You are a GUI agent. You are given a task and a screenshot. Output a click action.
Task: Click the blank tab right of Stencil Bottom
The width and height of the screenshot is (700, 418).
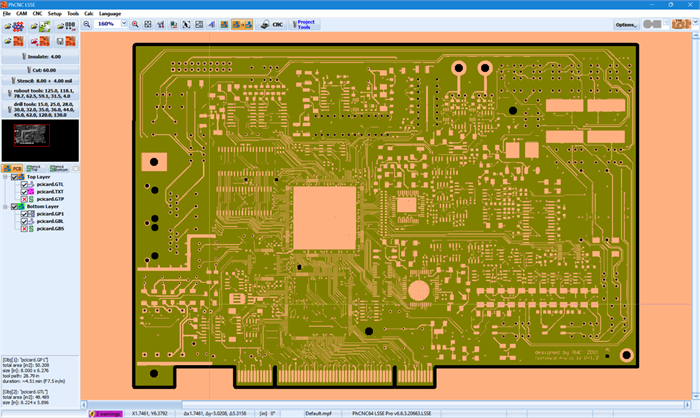75,168
